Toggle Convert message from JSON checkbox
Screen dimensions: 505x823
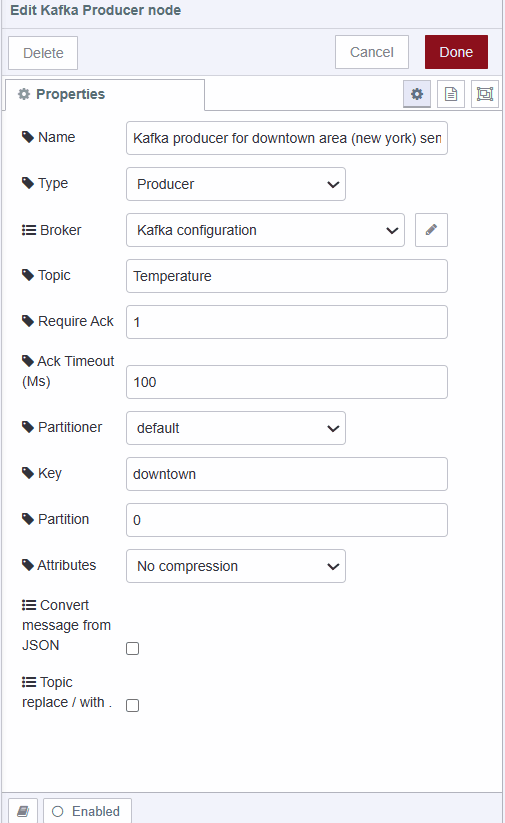pyautogui.click(x=133, y=649)
